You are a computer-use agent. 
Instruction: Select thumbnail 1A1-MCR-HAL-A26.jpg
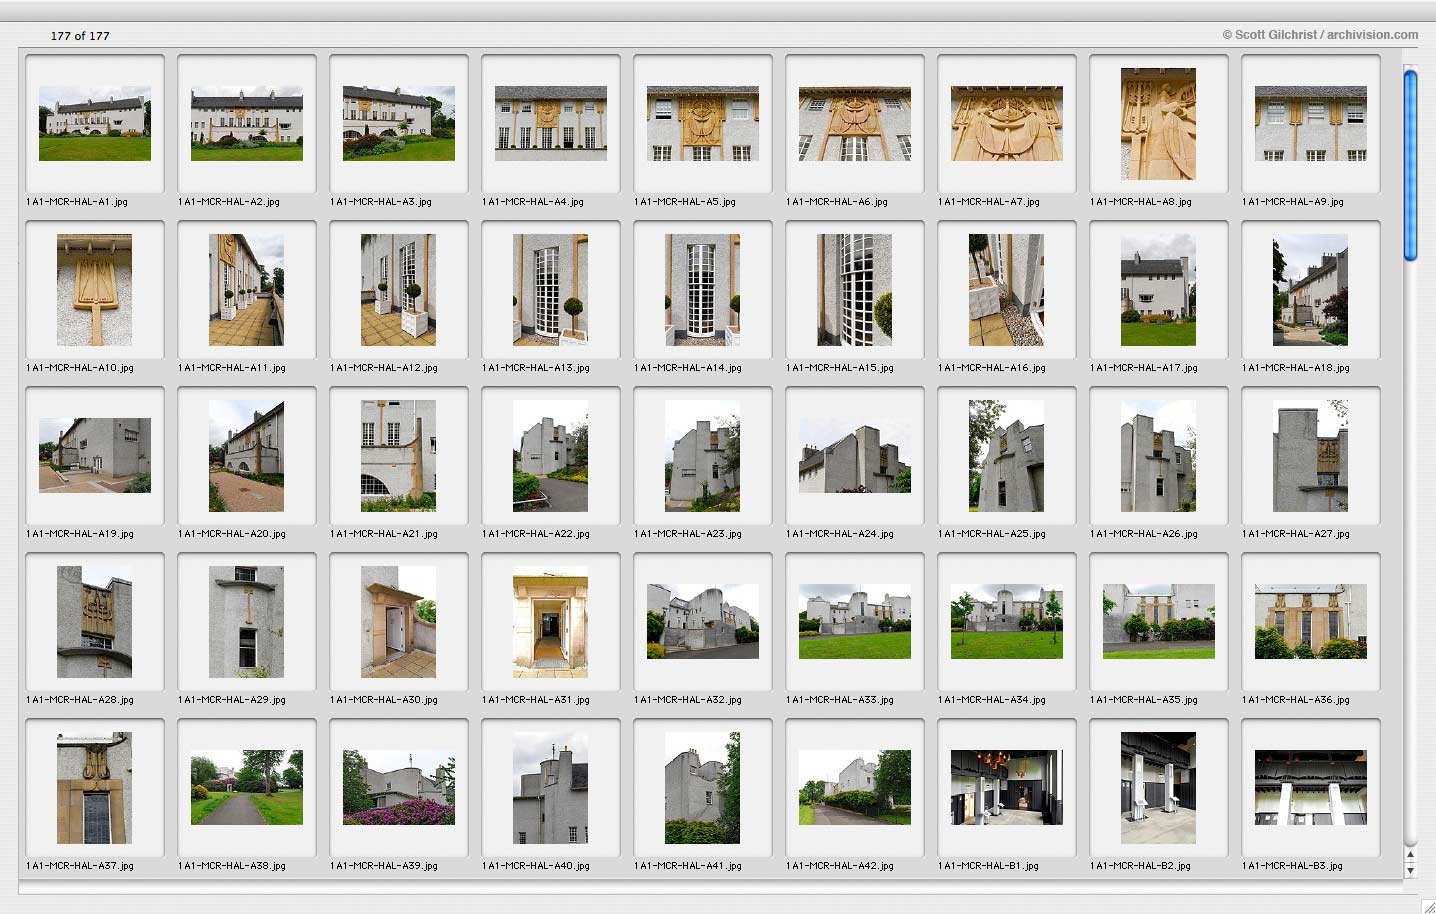1159,456
